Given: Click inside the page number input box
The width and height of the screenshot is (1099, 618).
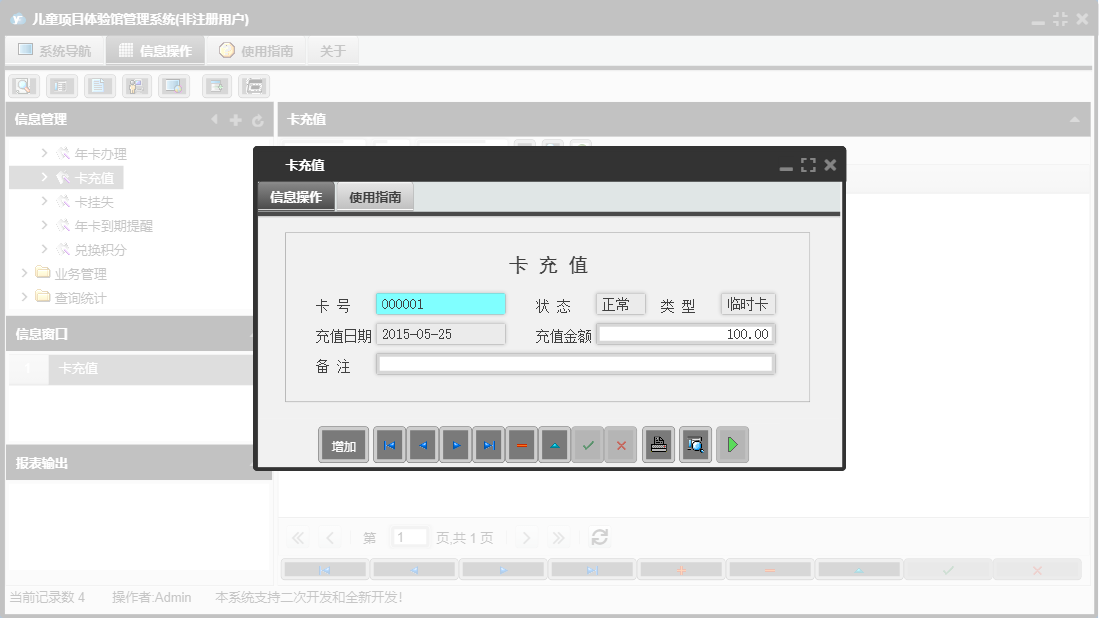Looking at the screenshot, I should tap(409, 537).
